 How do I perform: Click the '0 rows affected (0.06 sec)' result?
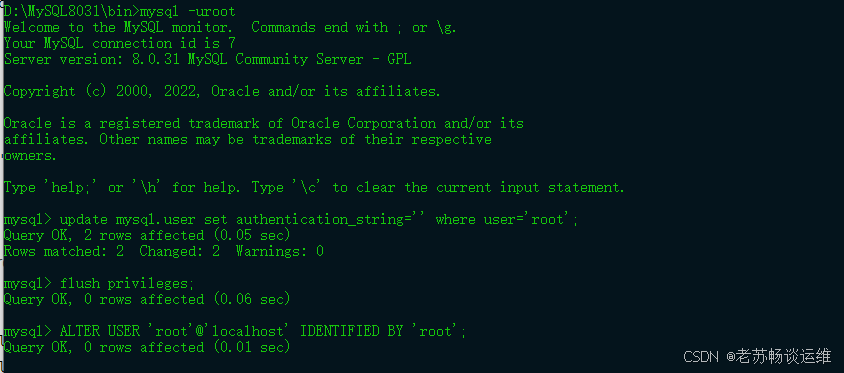tap(187, 299)
